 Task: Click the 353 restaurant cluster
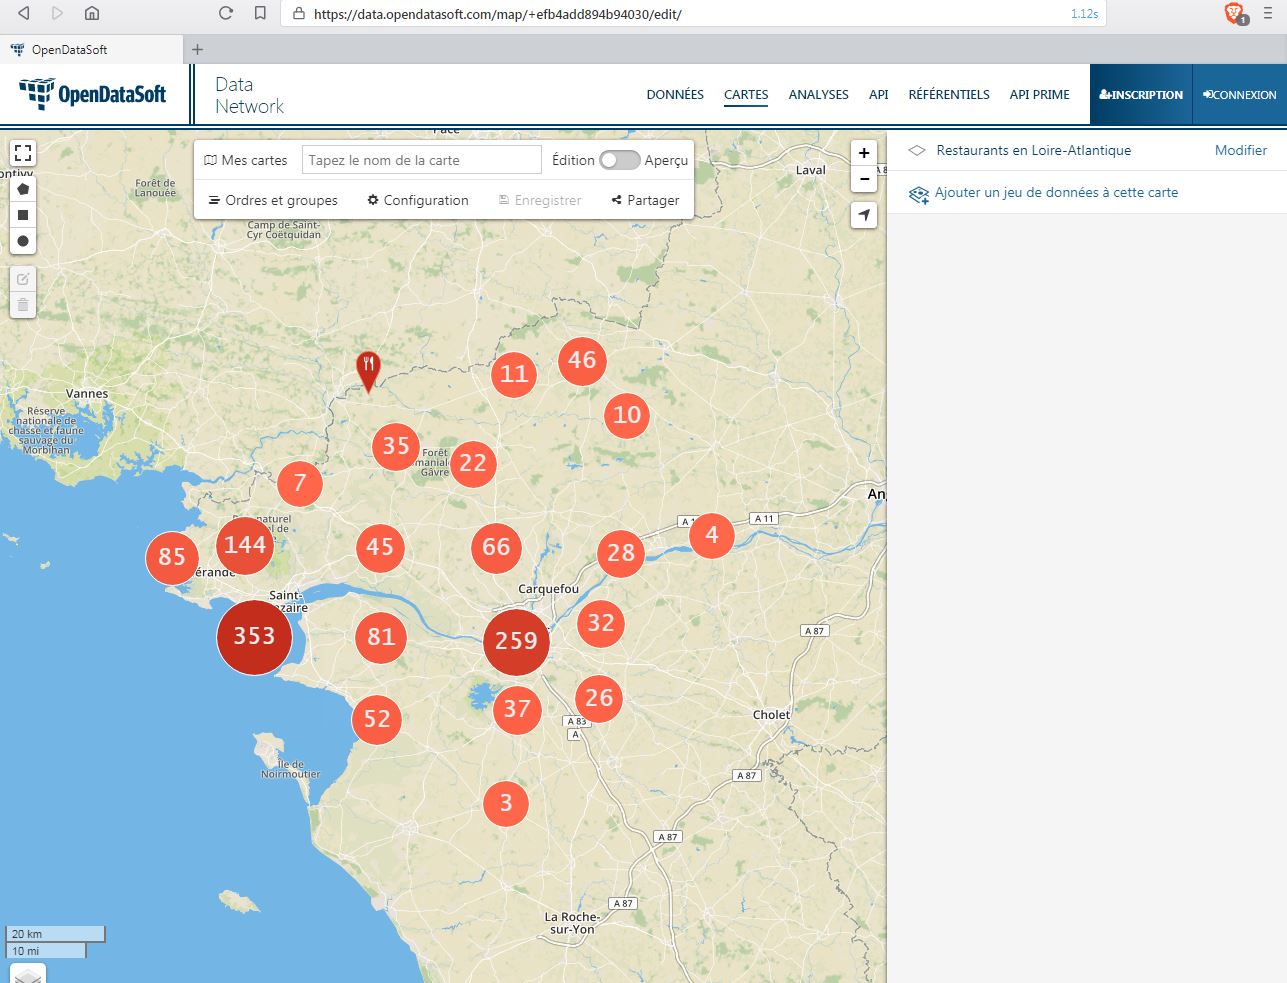coord(254,636)
